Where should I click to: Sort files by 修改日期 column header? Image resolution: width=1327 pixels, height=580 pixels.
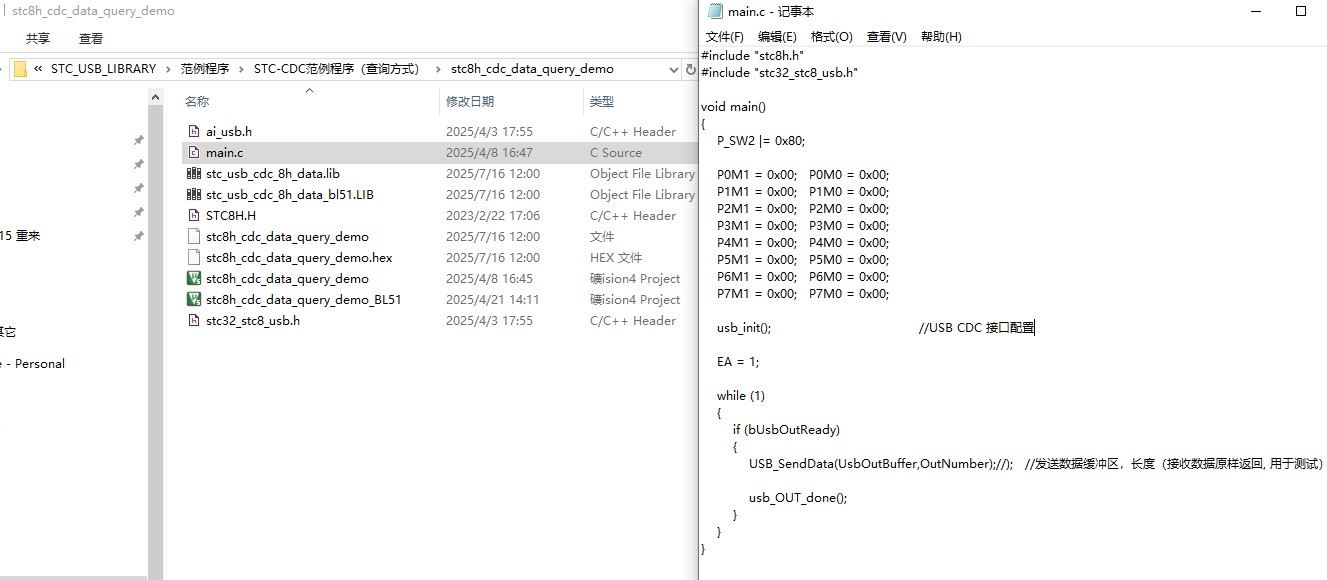pyautogui.click(x=470, y=101)
